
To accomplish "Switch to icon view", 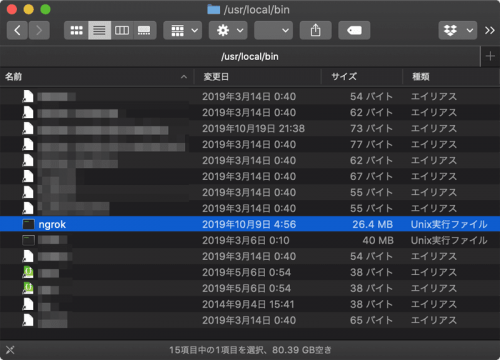I will click(x=76, y=30).
